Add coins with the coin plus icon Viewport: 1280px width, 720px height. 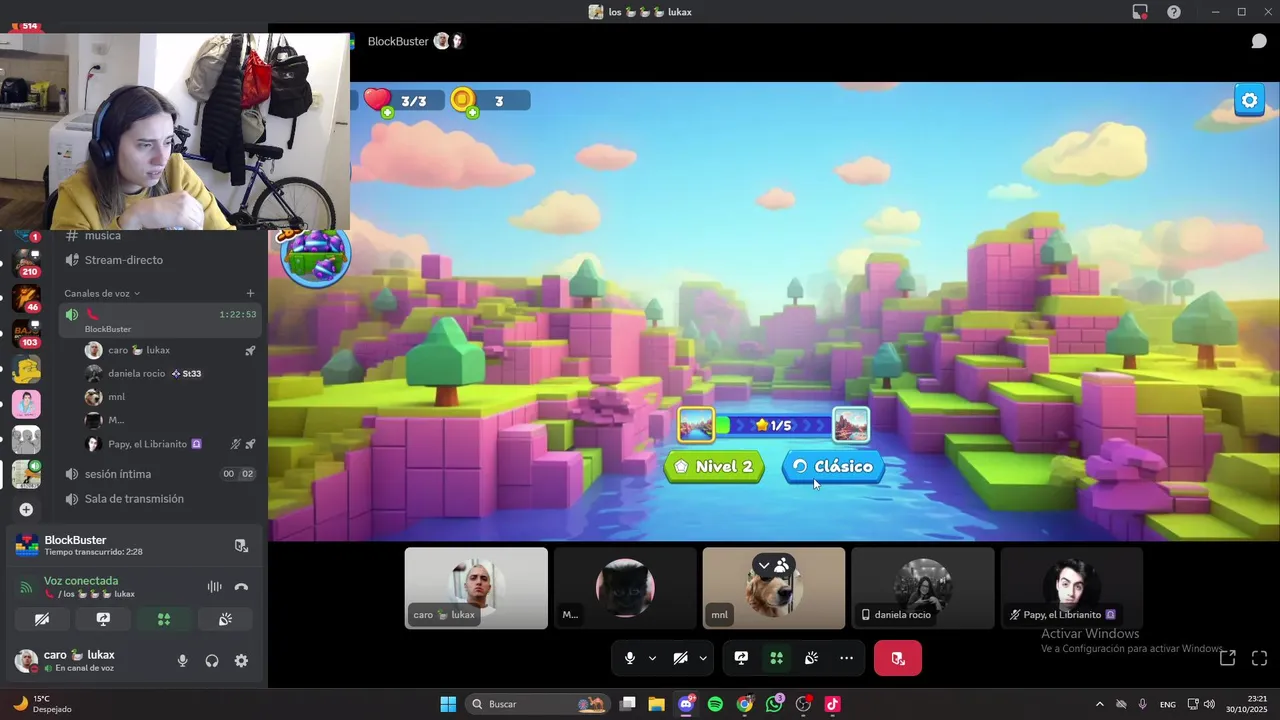coord(473,112)
